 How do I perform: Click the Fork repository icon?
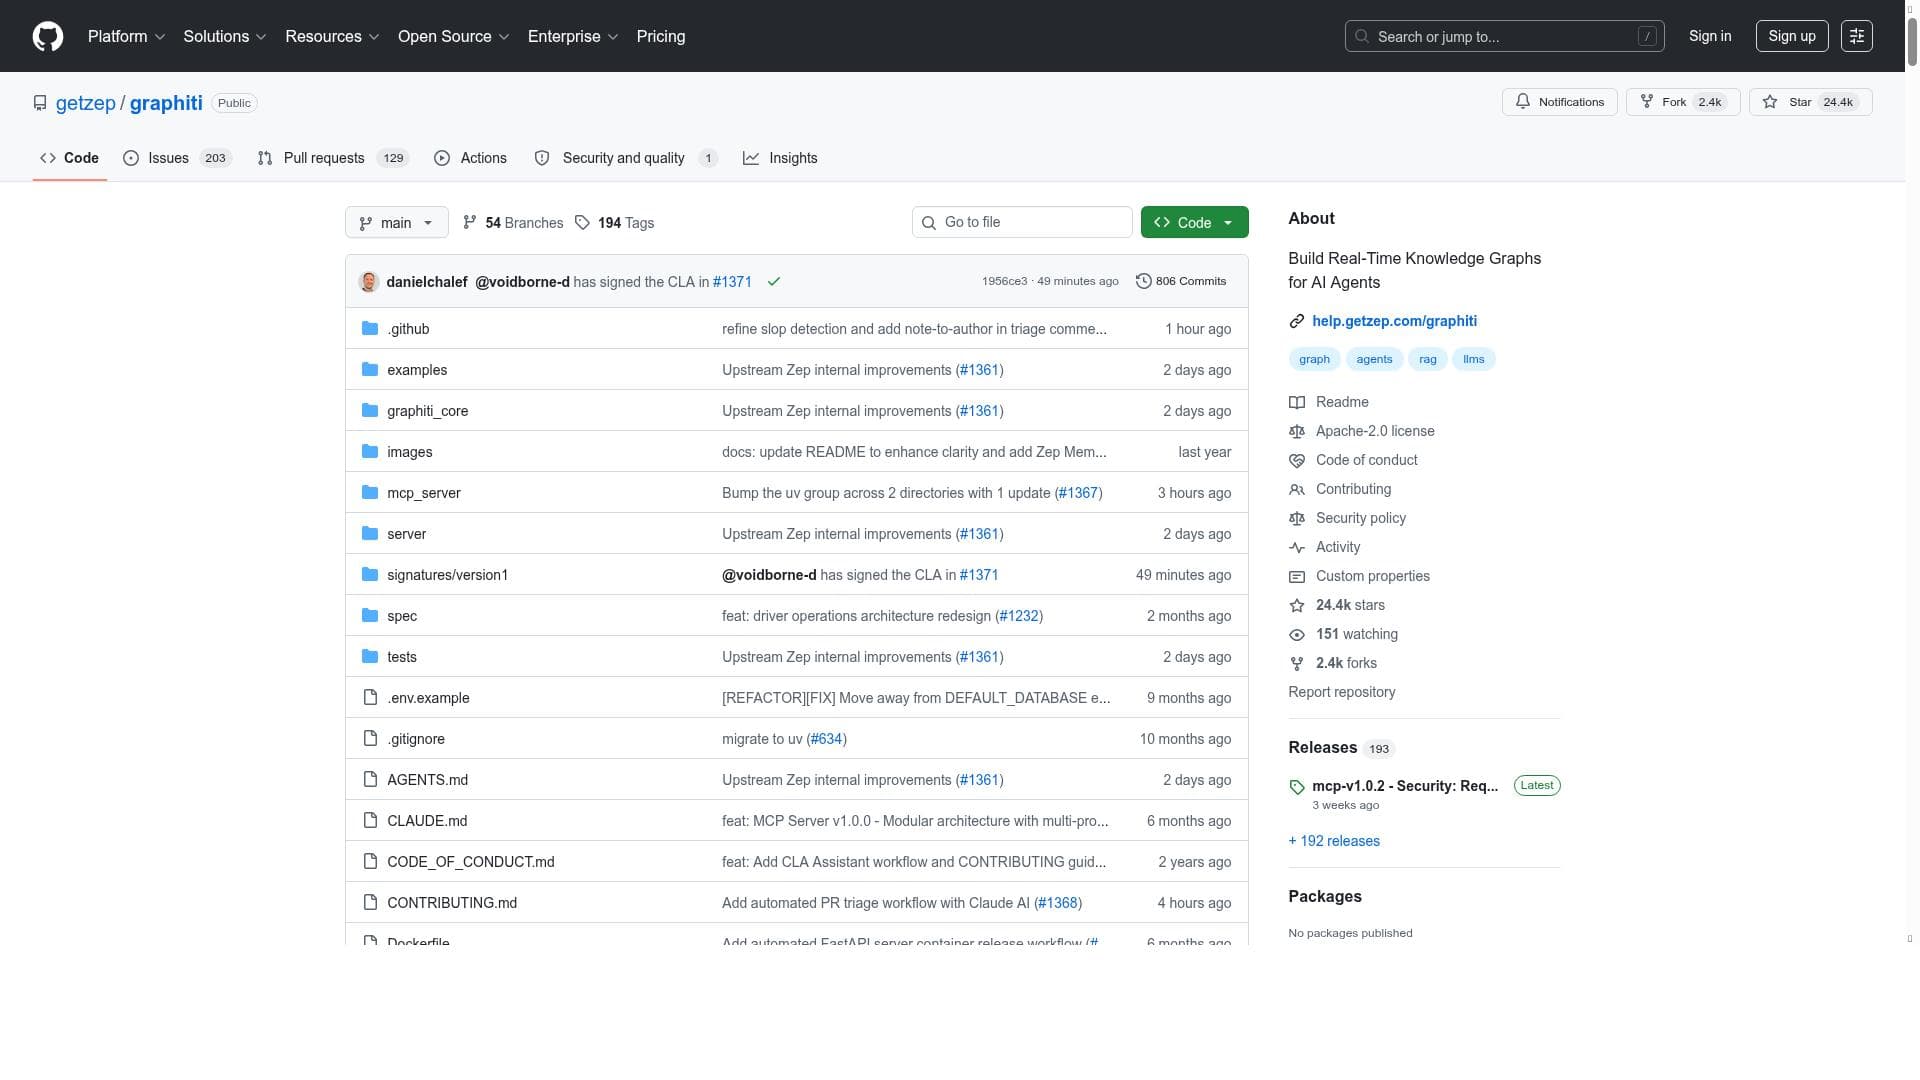pos(1647,102)
